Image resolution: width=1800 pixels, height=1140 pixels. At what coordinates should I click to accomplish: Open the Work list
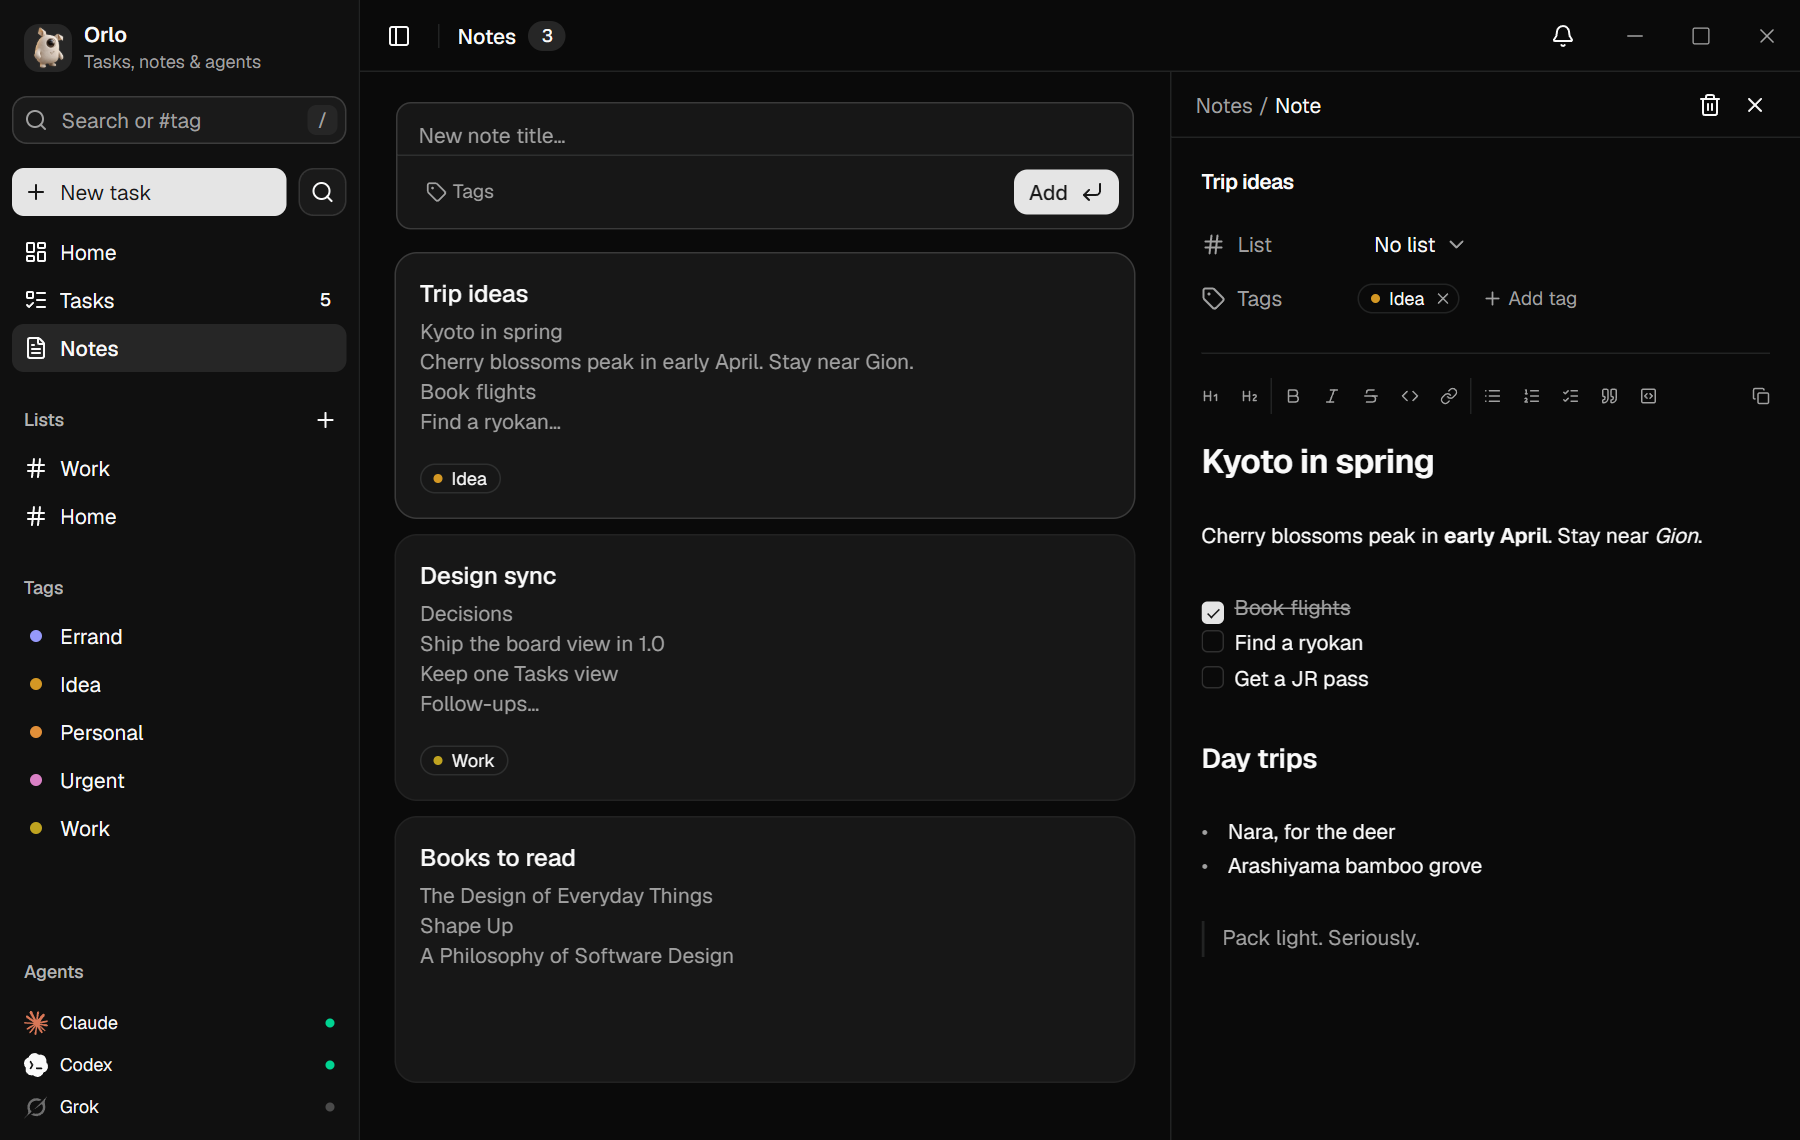click(x=179, y=469)
